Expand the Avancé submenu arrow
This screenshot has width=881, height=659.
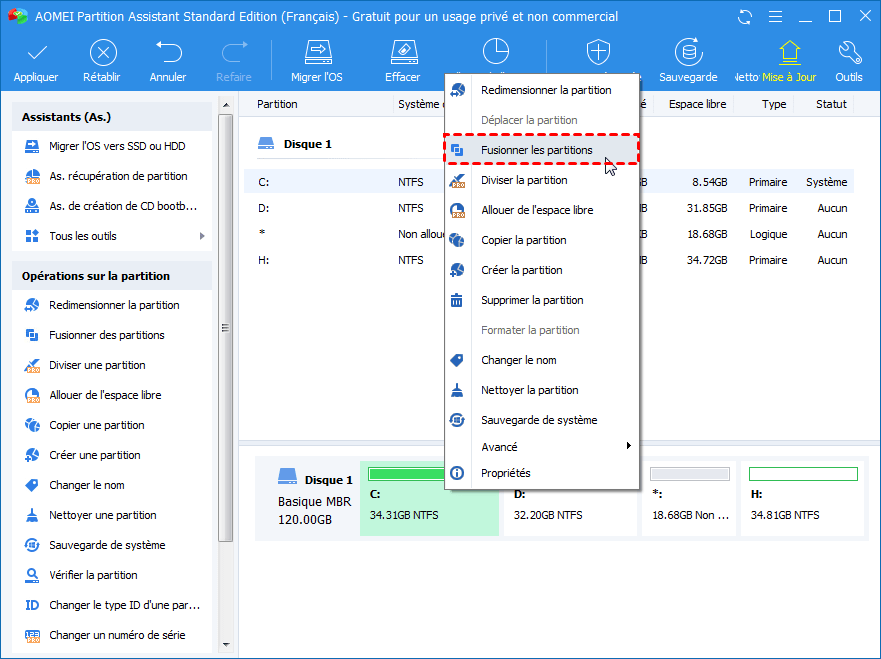(628, 446)
